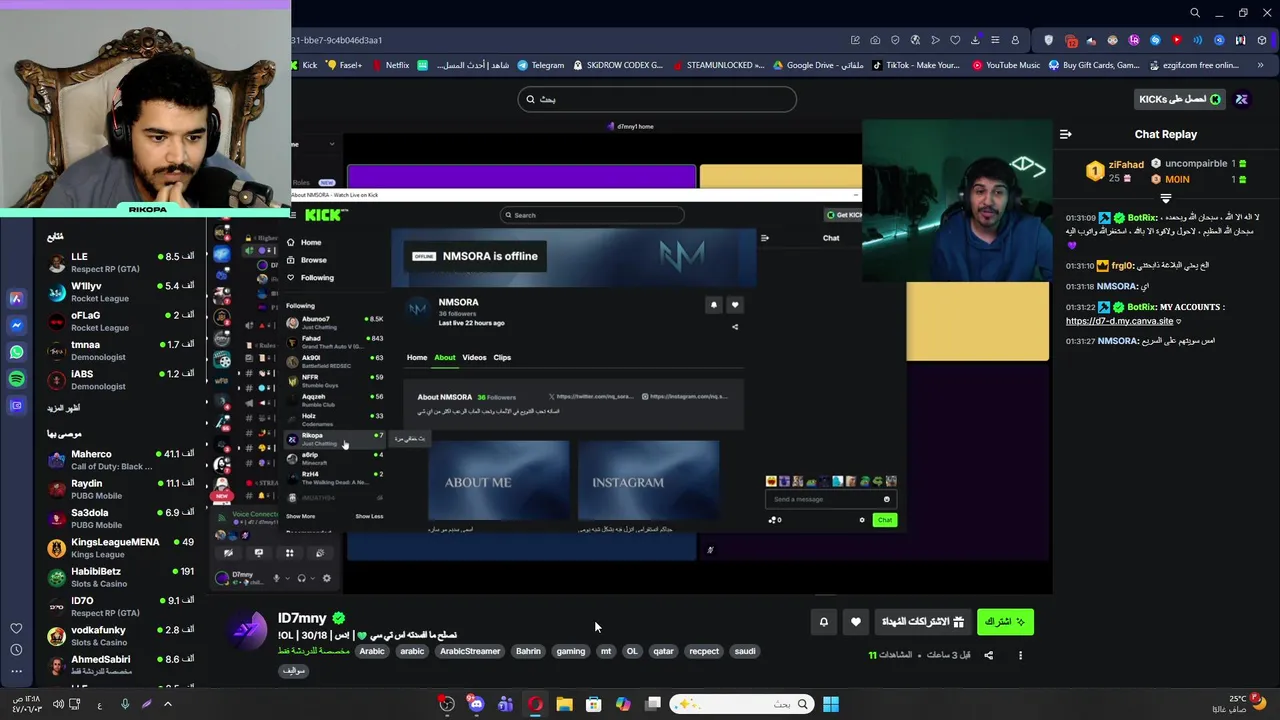Open bookmarks heart in Opera sidebar
This screenshot has height=720, width=1280.
pyautogui.click(x=16, y=628)
